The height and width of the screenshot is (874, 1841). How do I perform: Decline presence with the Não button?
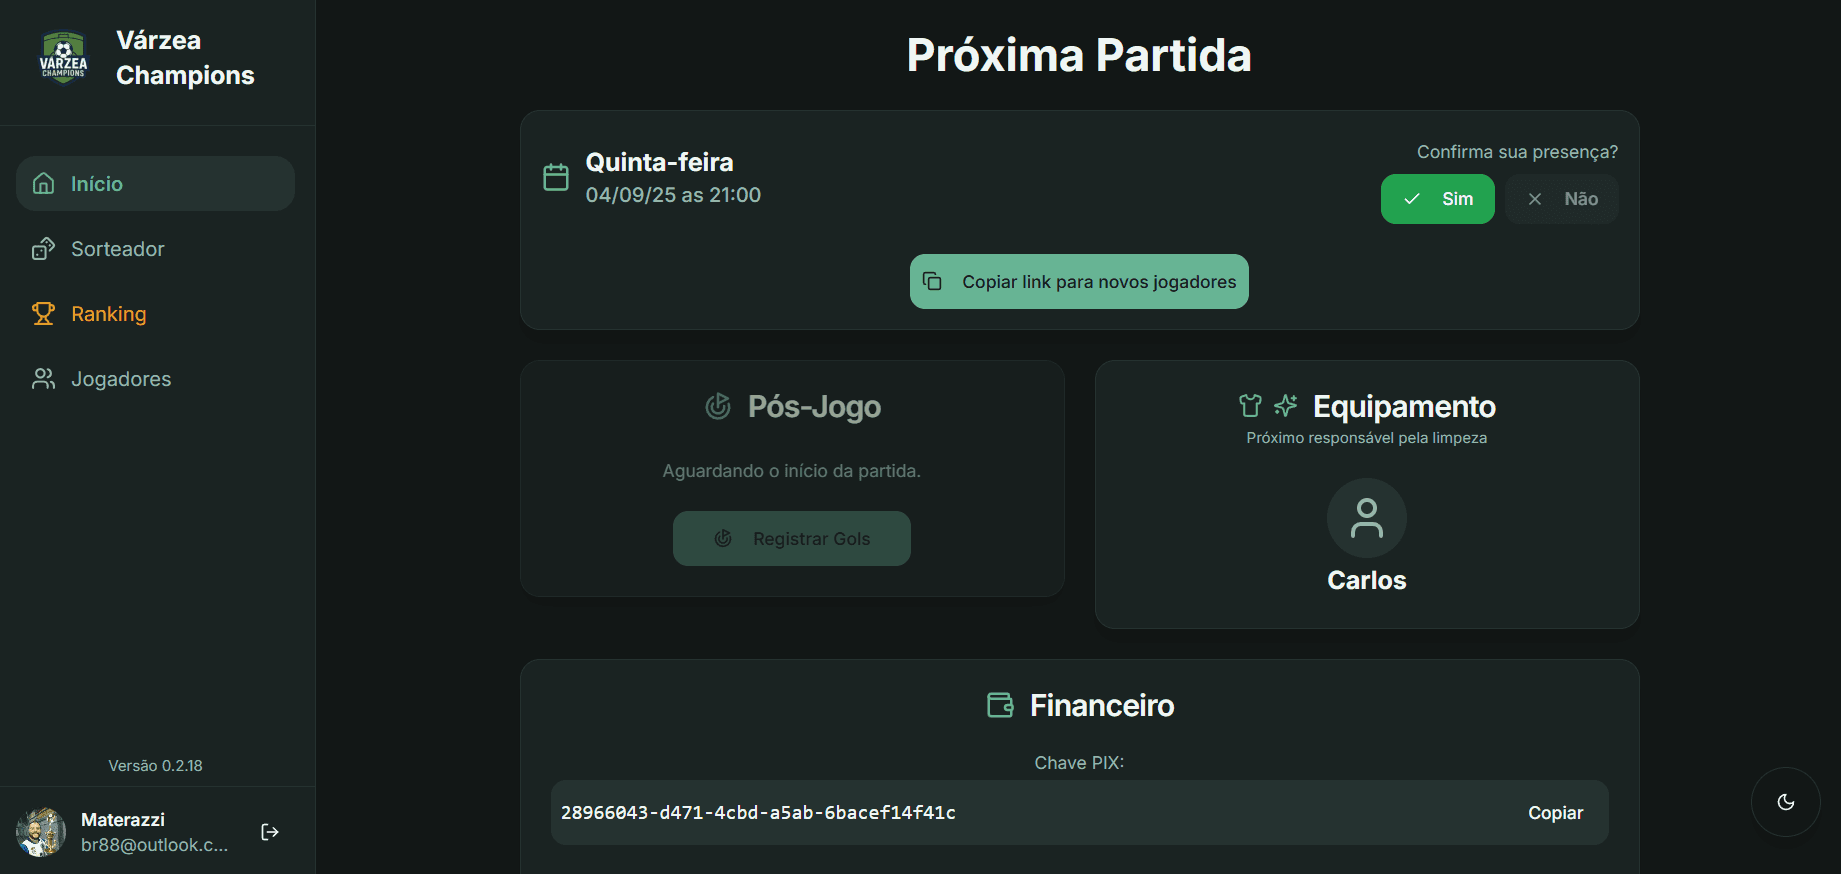(1562, 199)
